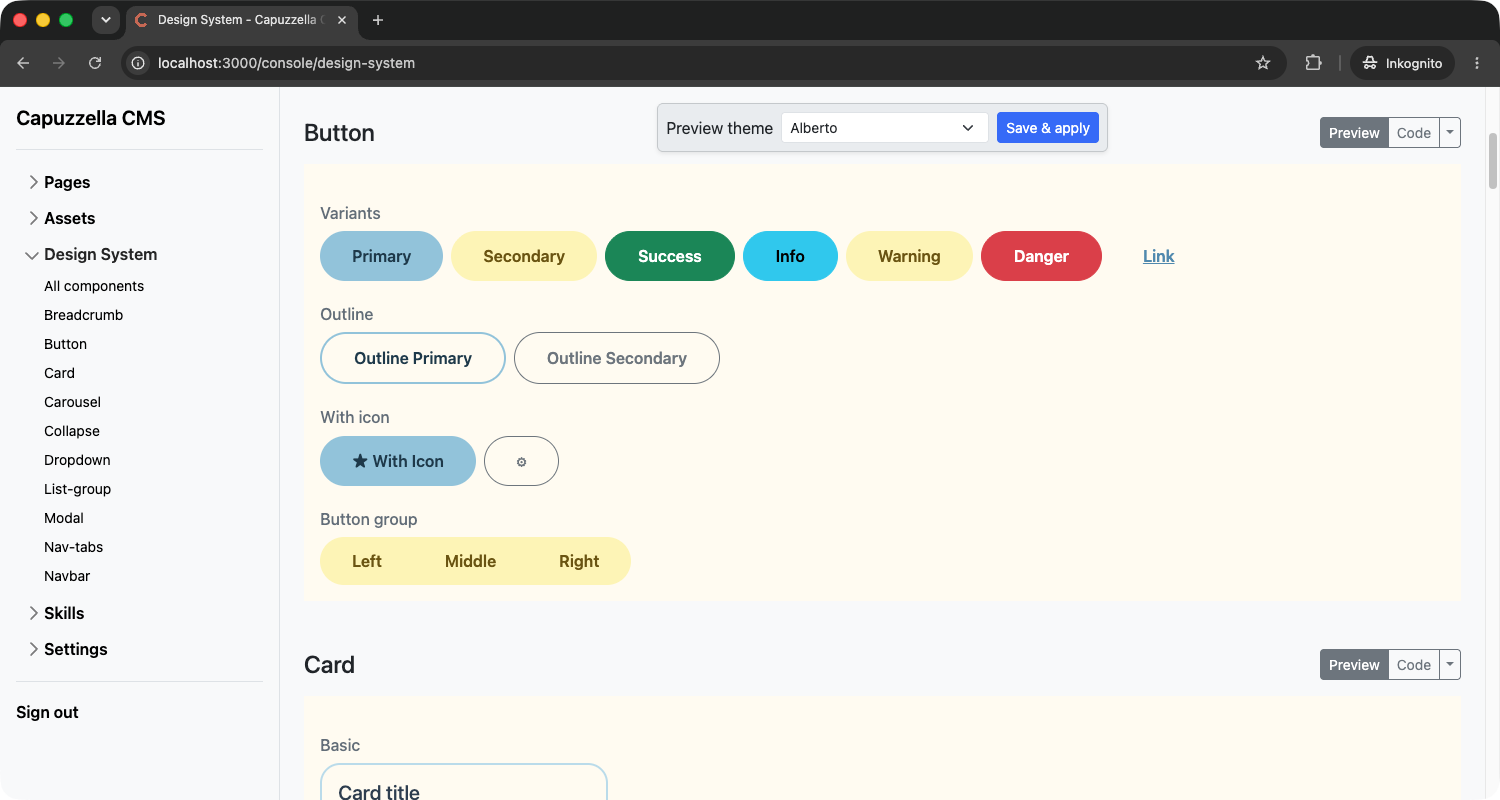Viewport: 1500px width, 800px height.
Task: Click the Inkognito profile button
Action: [x=1402, y=63]
